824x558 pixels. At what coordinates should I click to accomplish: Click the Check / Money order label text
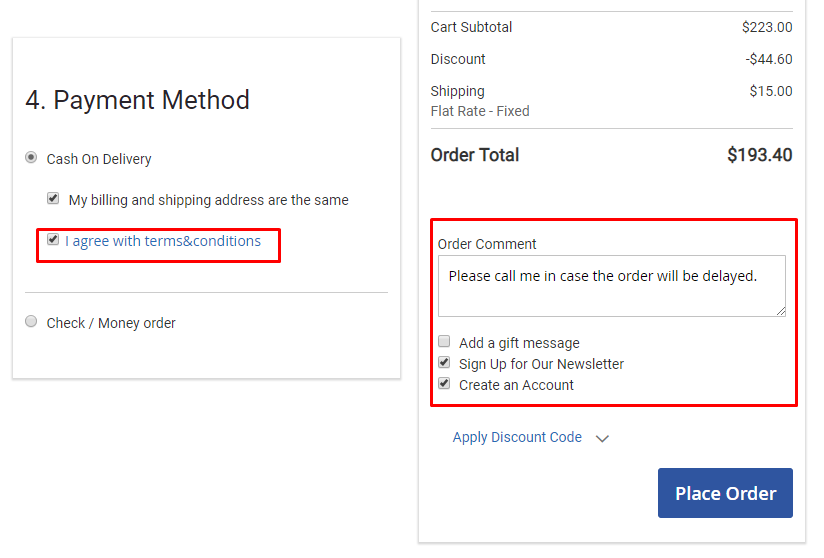click(111, 323)
